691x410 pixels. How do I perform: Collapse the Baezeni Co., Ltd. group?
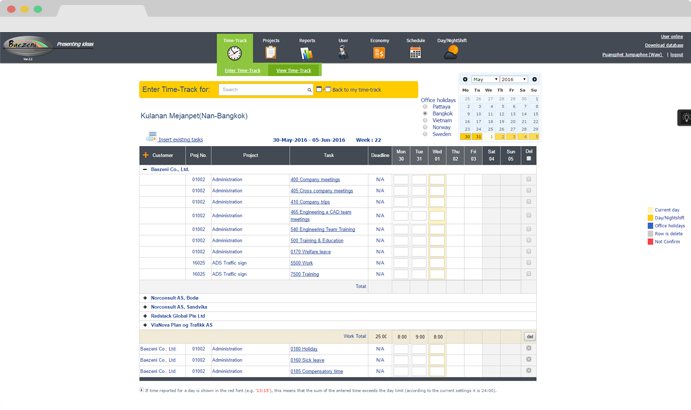pos(145,169)
